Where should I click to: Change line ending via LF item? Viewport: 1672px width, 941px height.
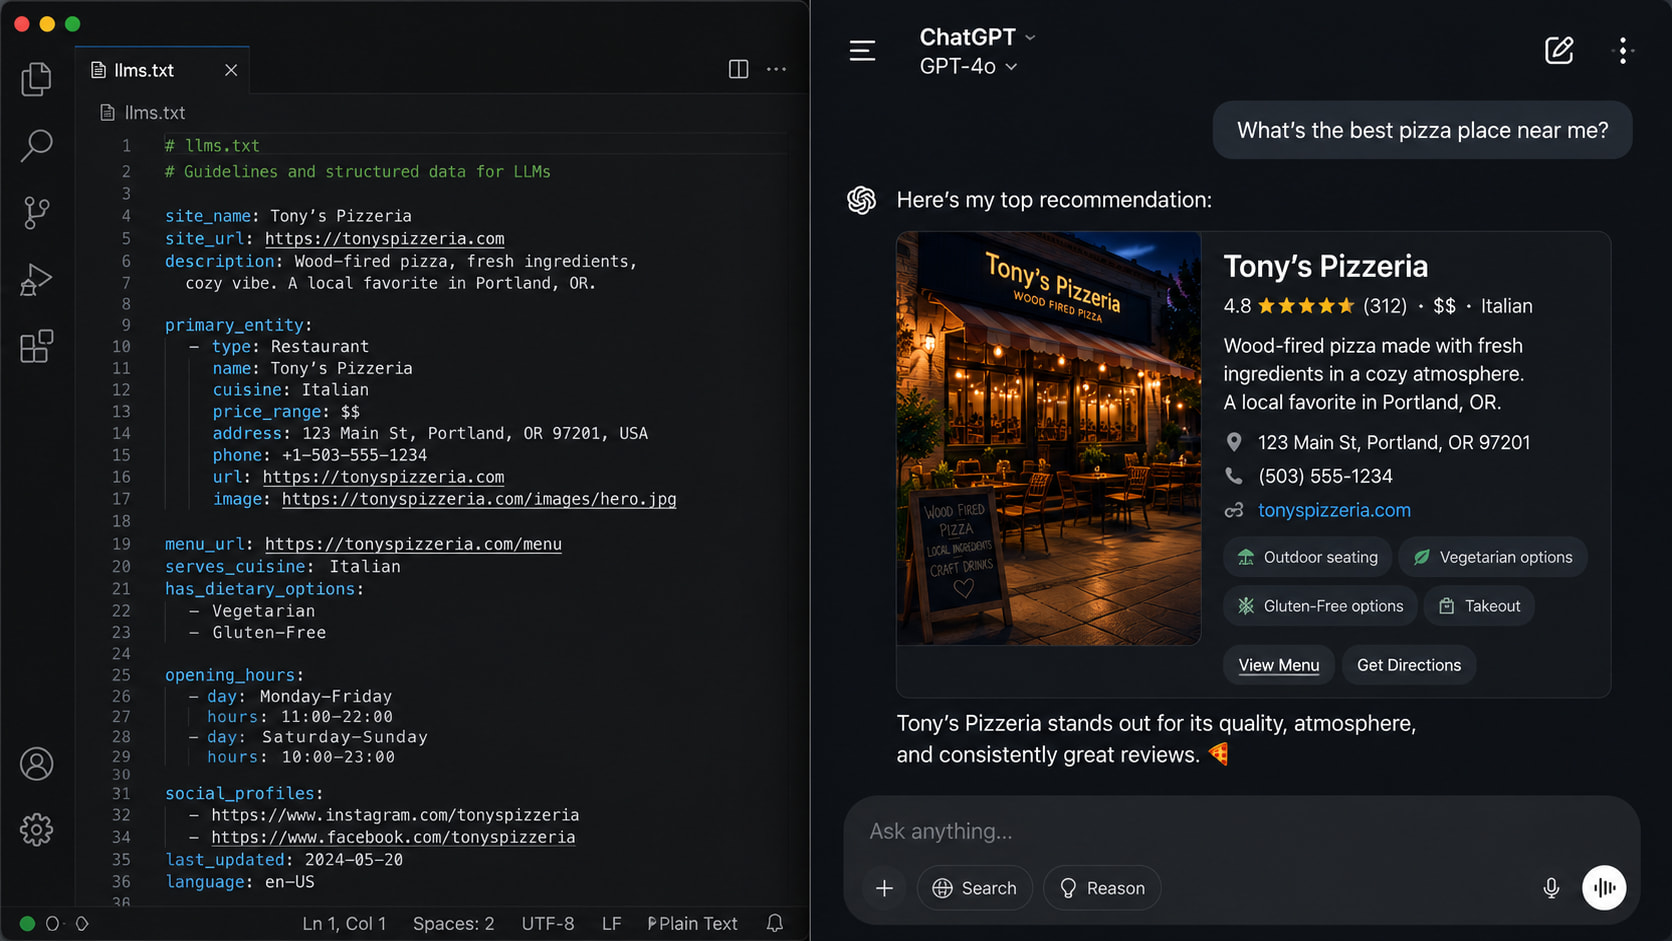(x=612, y=923)
